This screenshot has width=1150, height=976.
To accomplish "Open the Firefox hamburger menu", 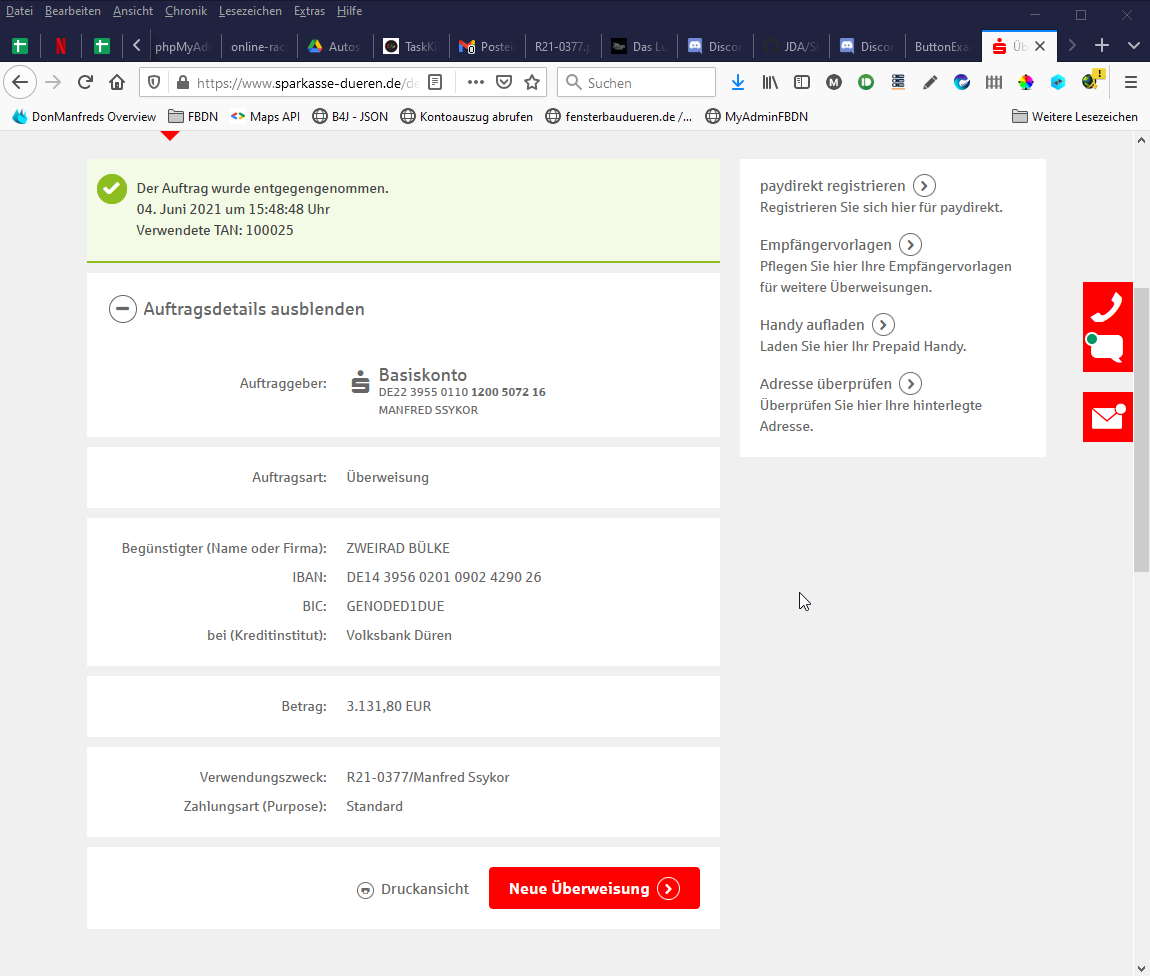I will [1131, 82].
